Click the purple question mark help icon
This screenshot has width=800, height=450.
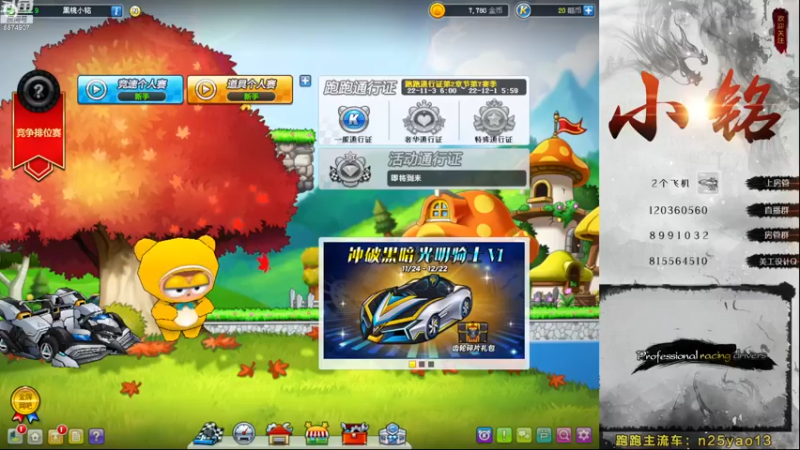tap(96, 436)
